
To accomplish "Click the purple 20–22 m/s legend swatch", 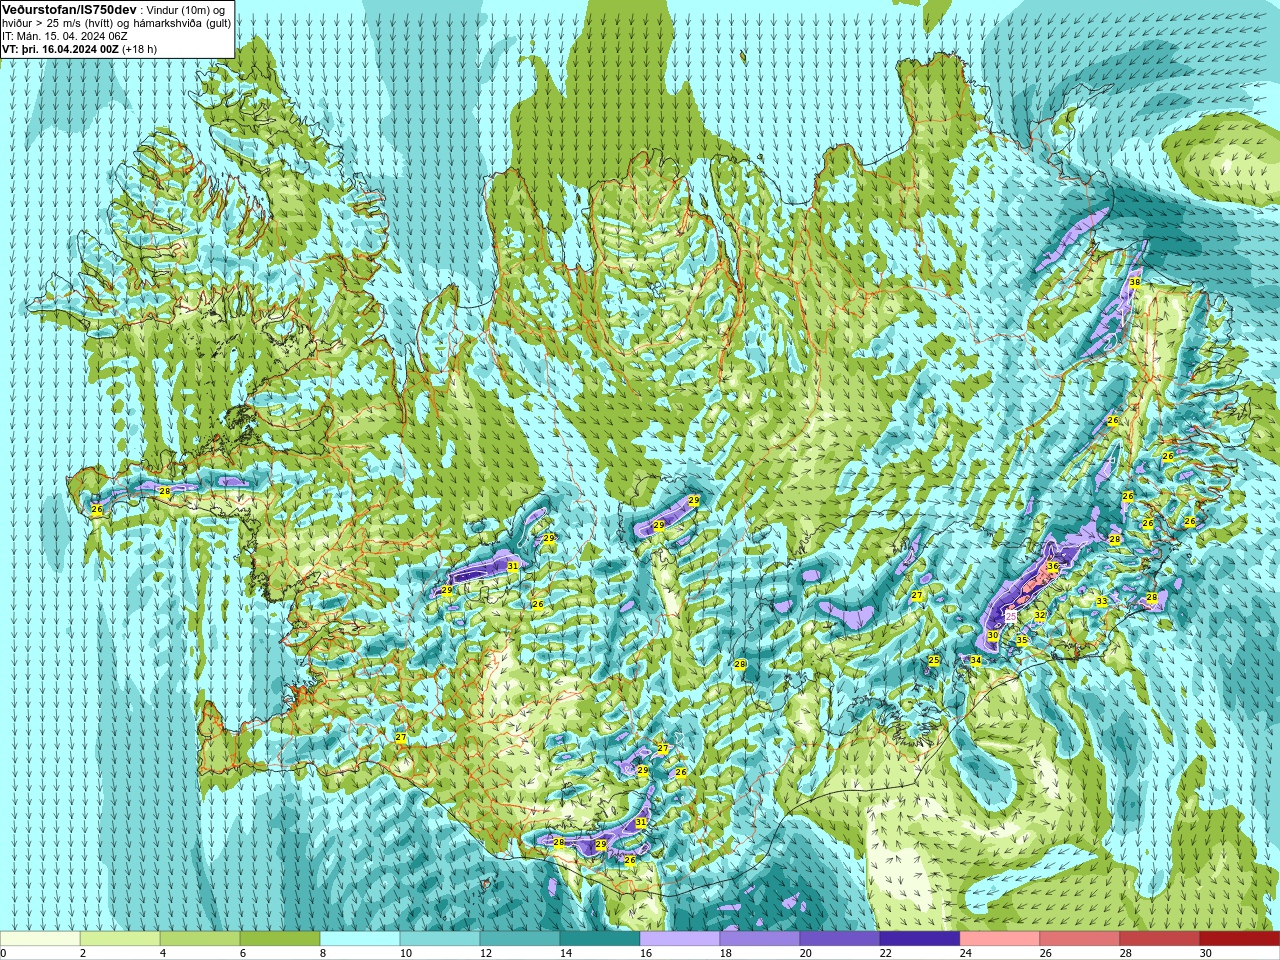I will (840, 939).
